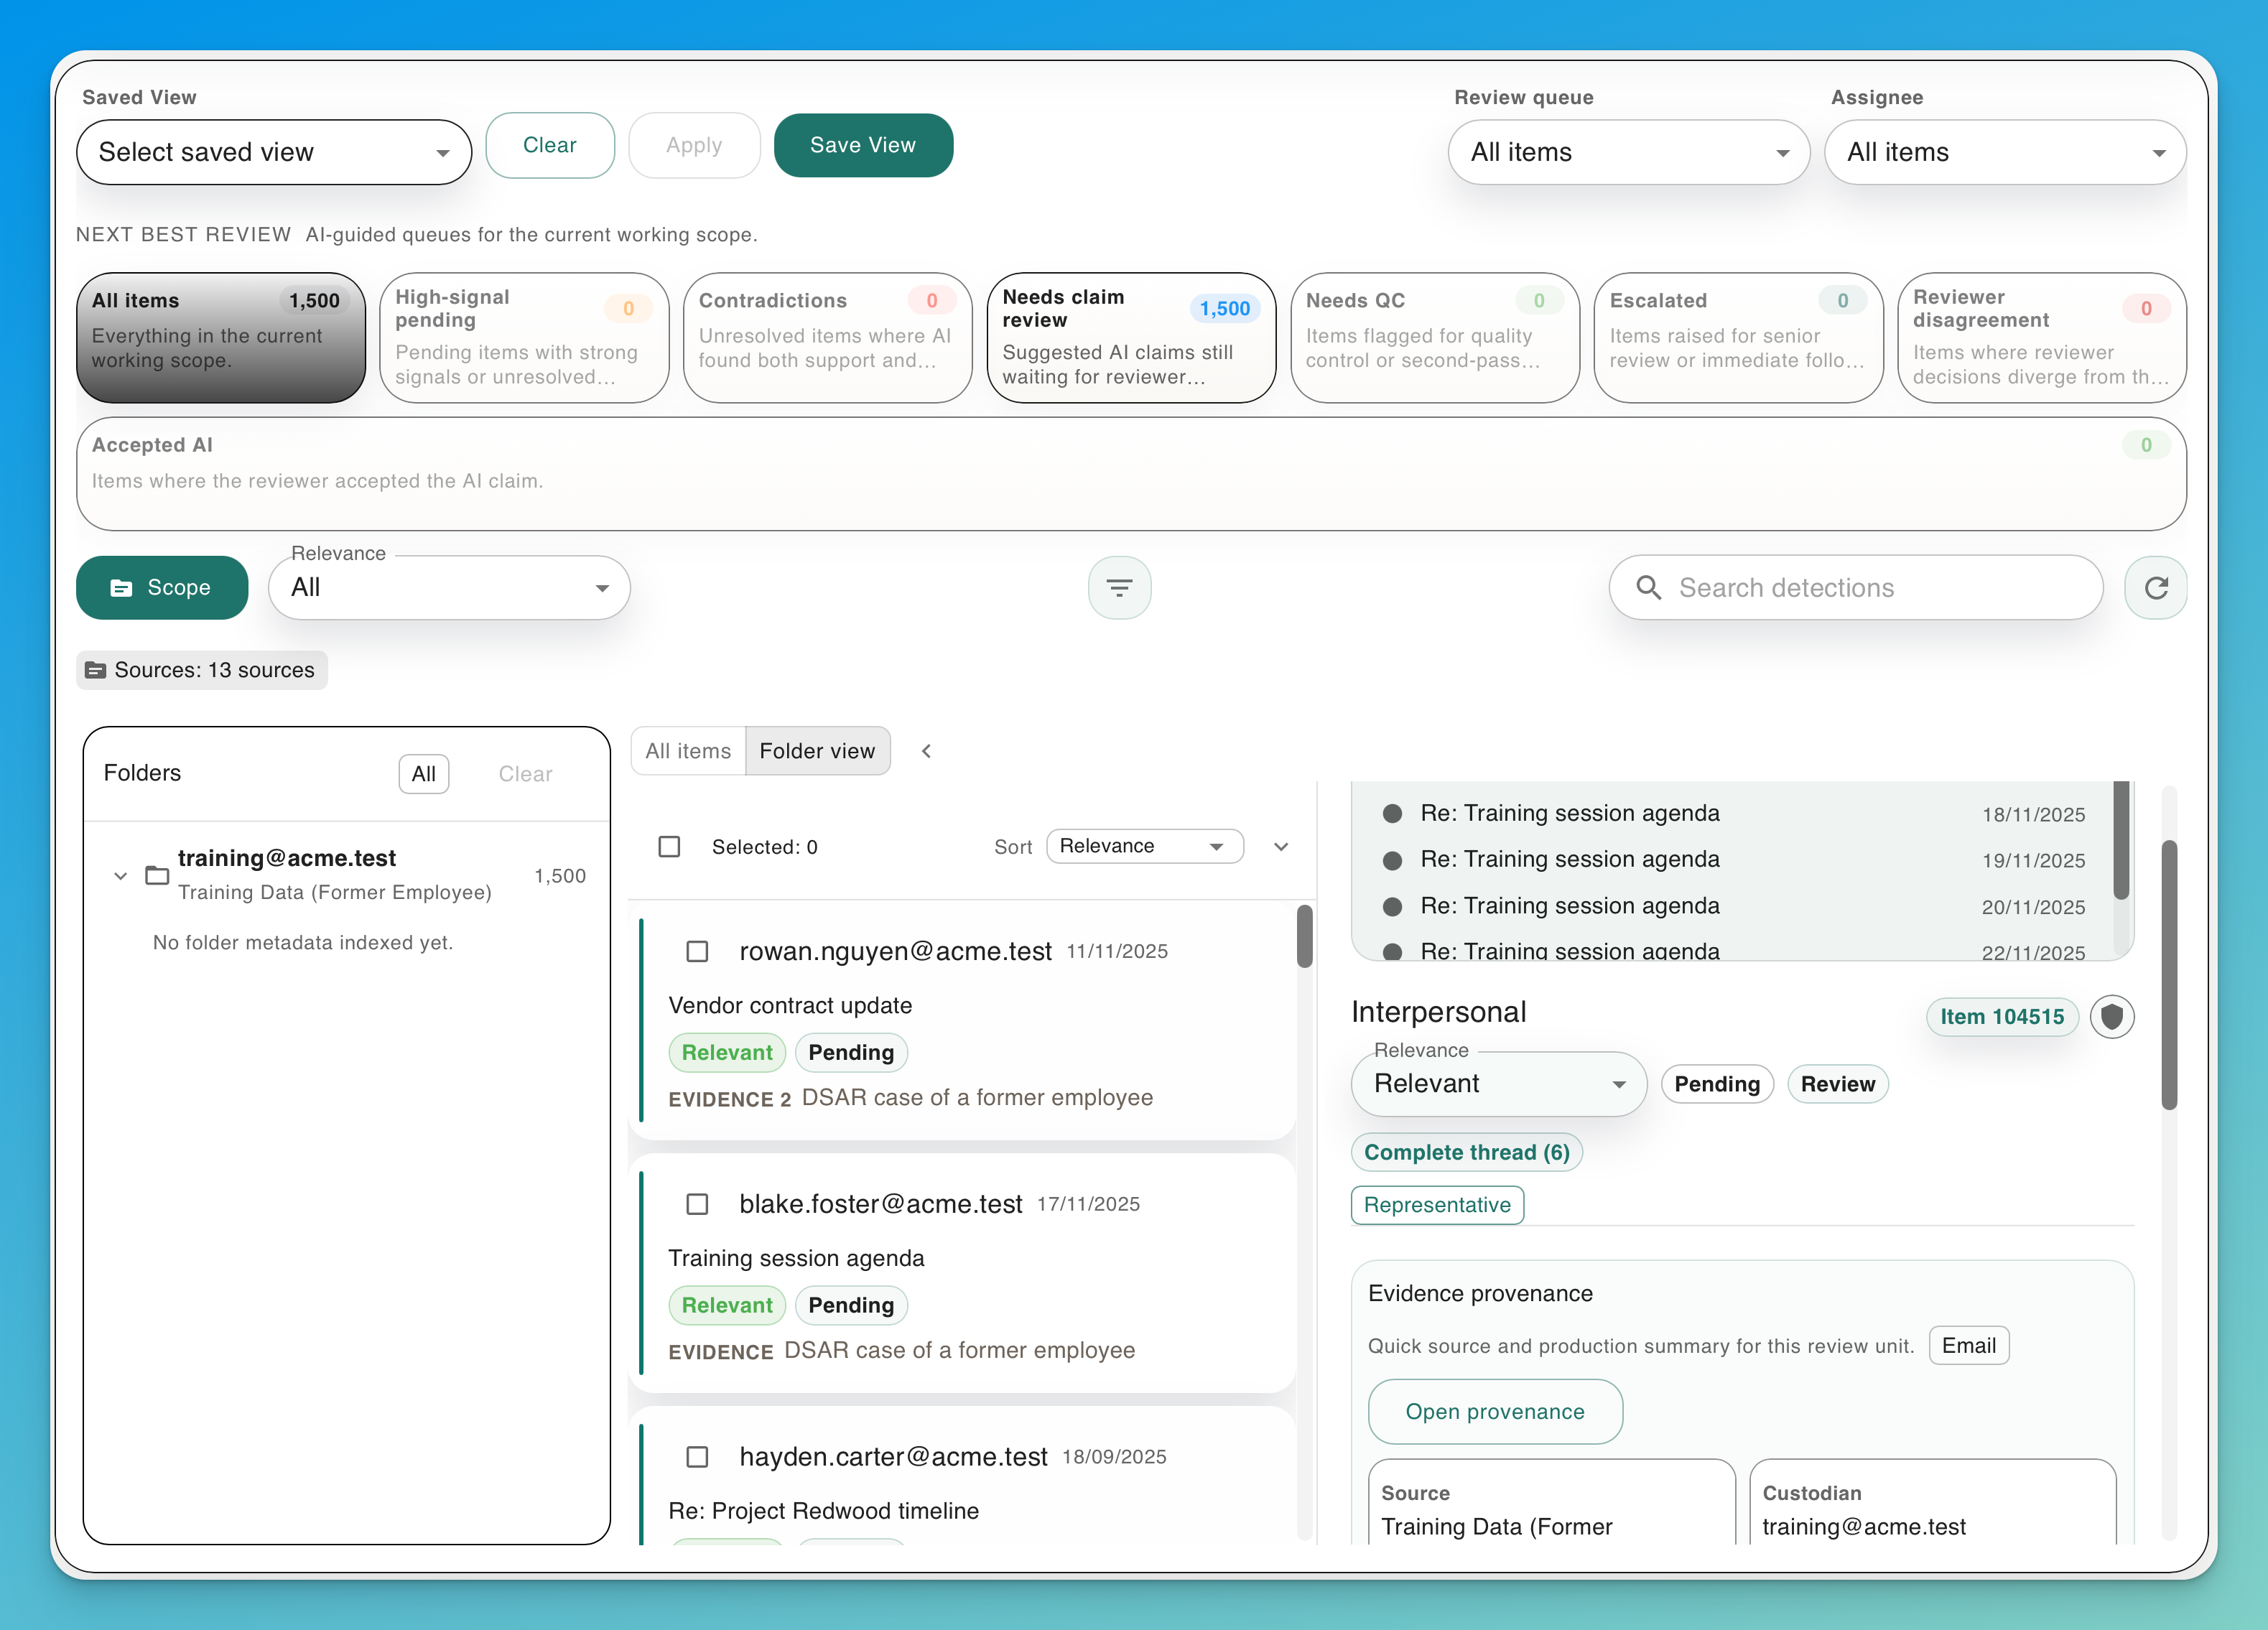The height and width of the screenshot is (1630, 2268).
Task: Open the Needs QC review queue card
Action: [x=1435, y=338]
